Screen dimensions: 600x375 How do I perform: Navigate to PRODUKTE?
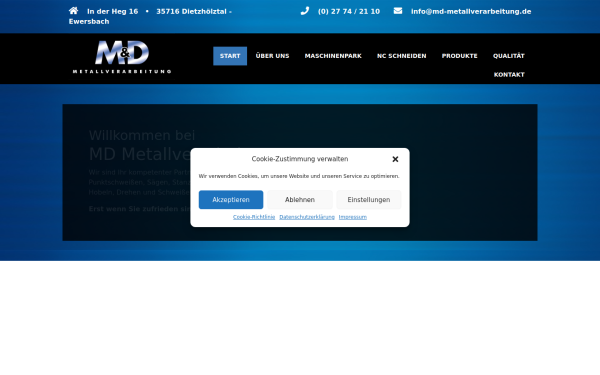[460, 56]
